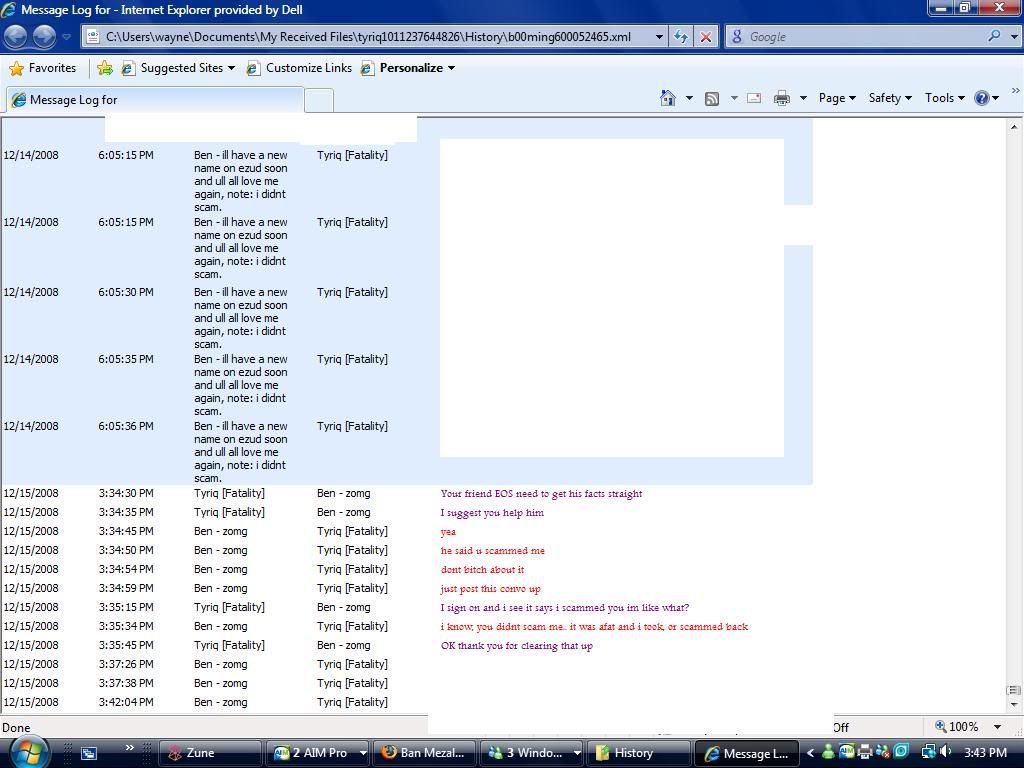The width and height of the screenshot is (1024, 768).
Task: Click the Read Mail envelope icon
Action: coord(754,98)
